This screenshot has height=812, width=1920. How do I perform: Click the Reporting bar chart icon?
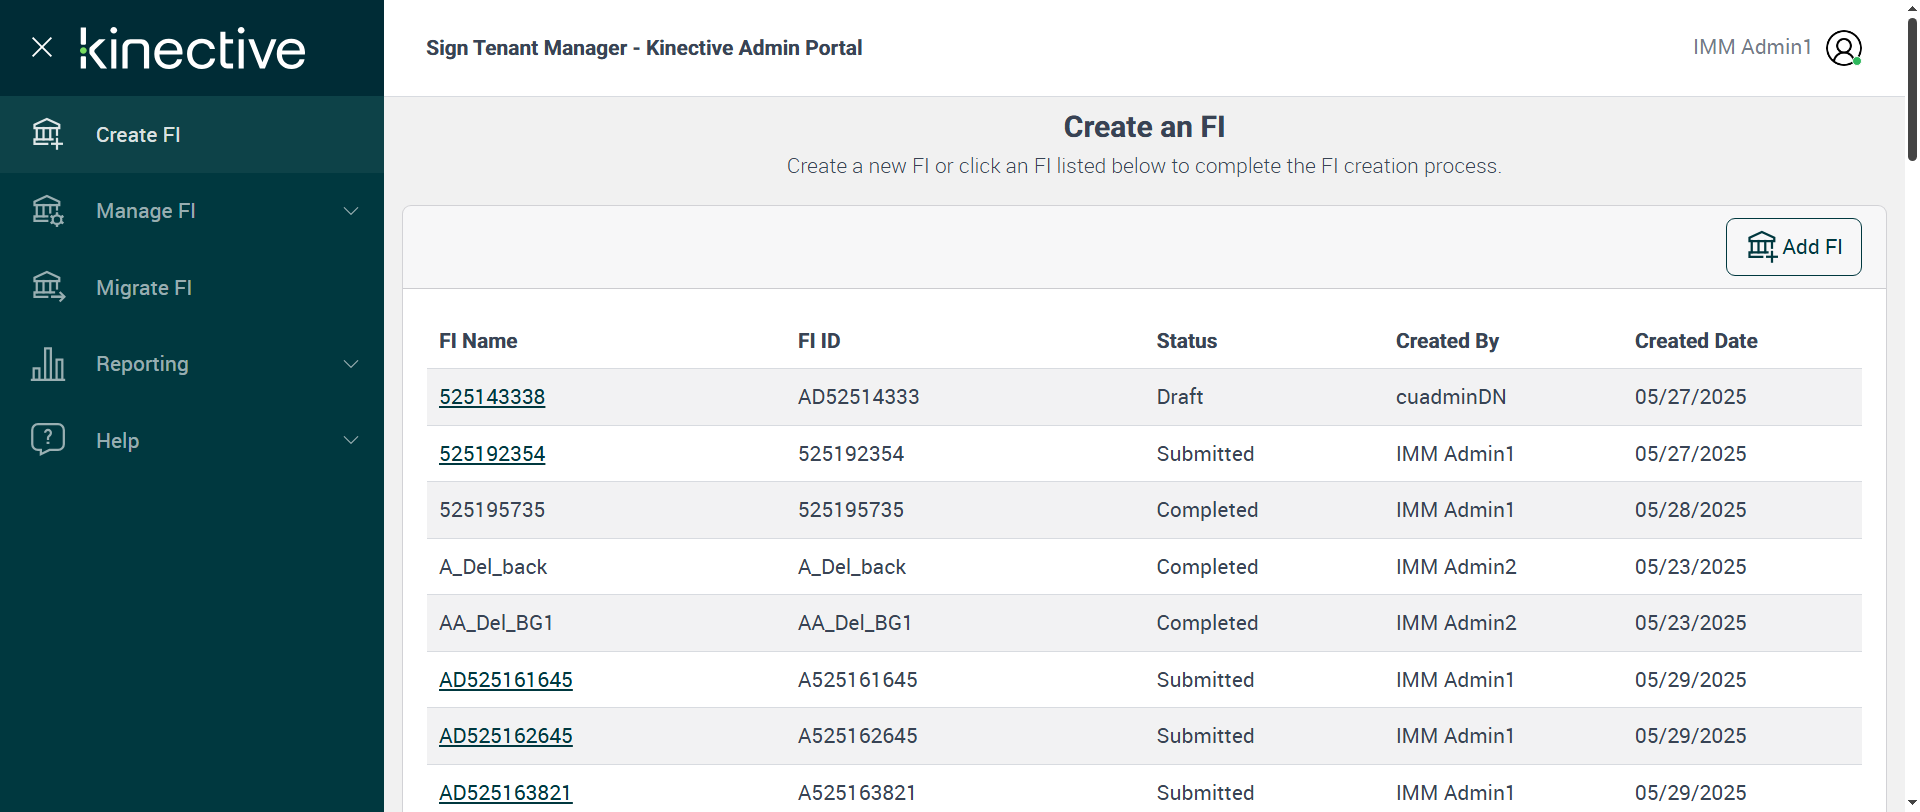(x=47, y=364)
